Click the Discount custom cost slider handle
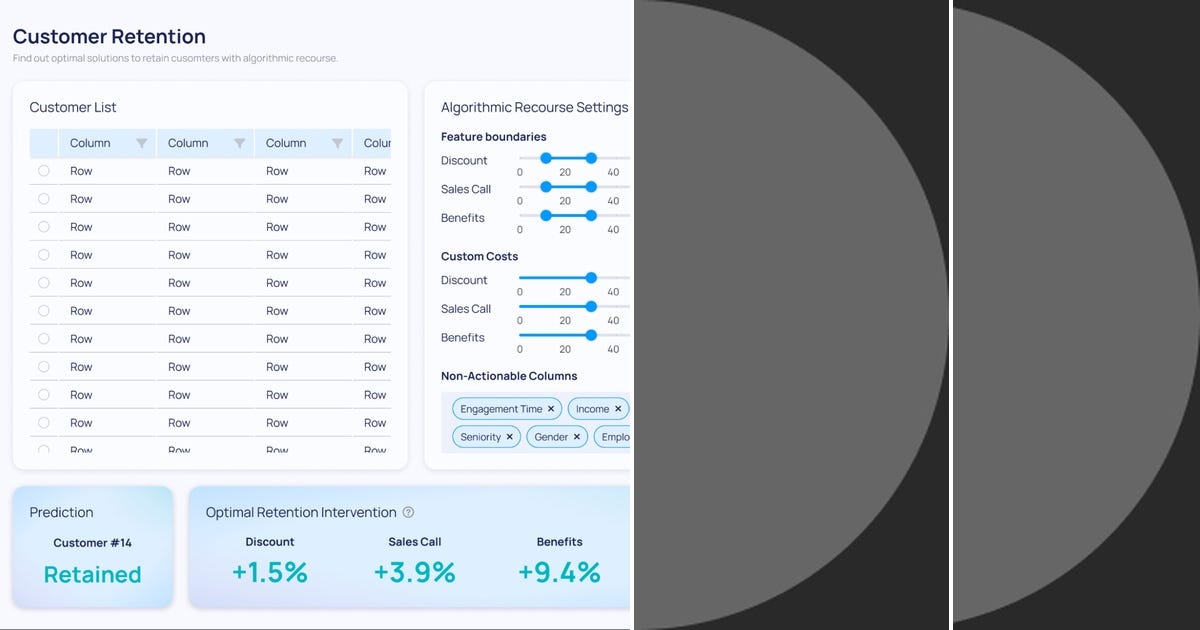 pos(590,278)
